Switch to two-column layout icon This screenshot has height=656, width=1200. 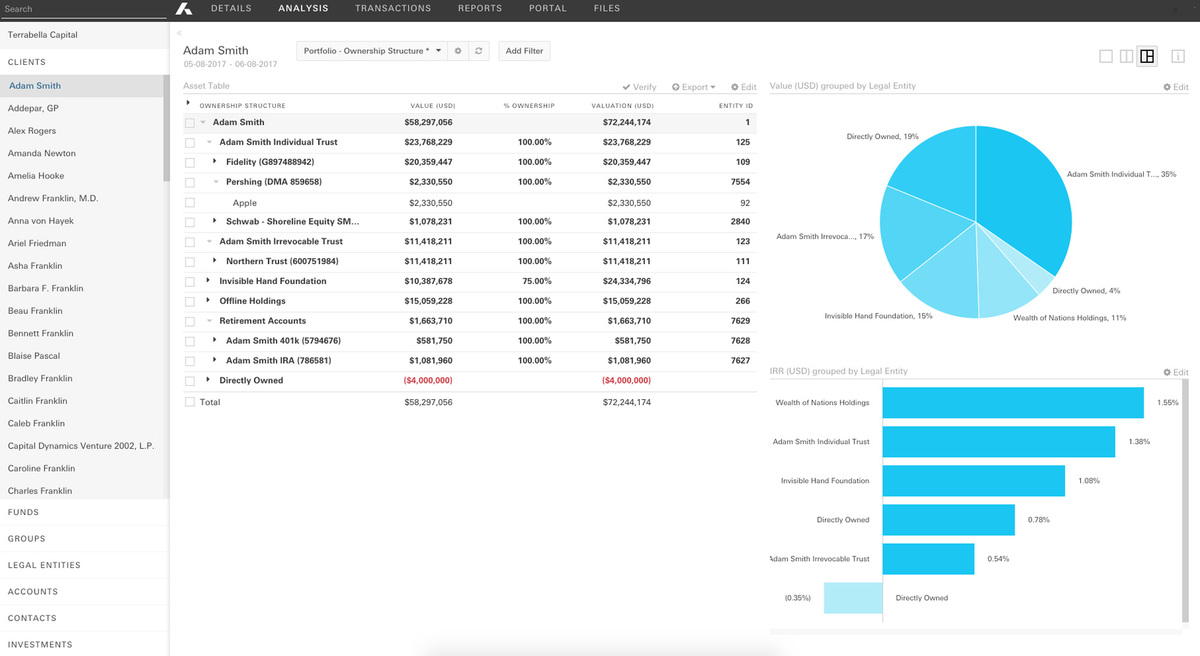click(1126, 56)
